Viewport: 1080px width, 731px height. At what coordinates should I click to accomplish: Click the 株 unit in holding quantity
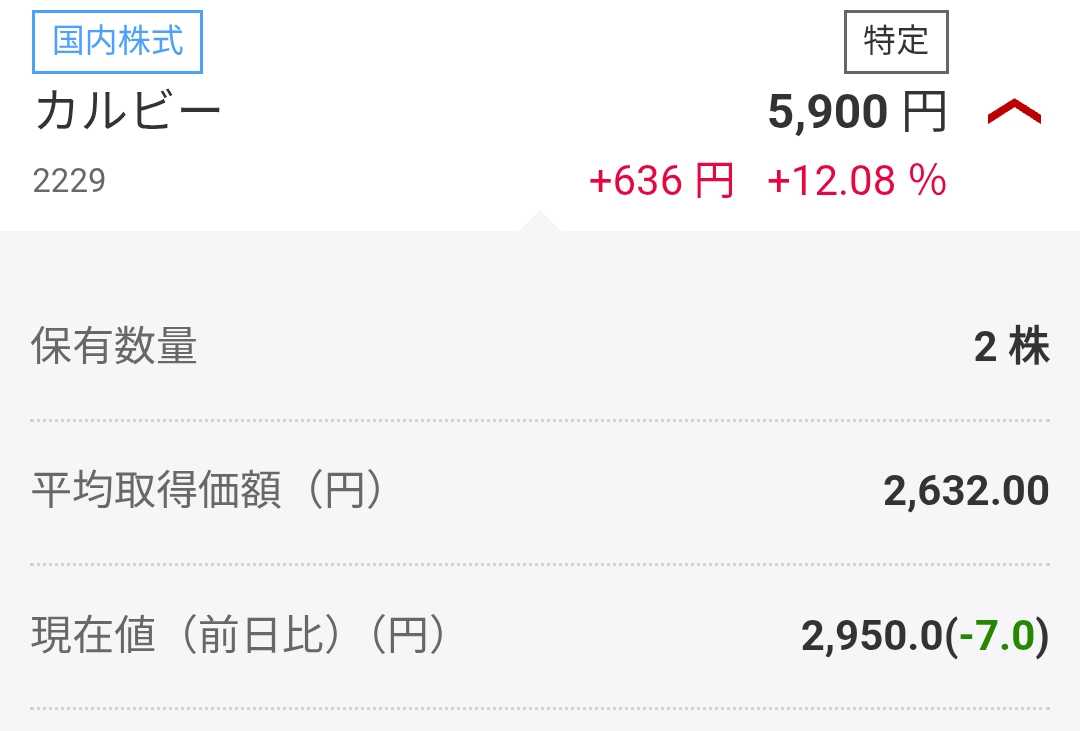[1029, 346]
